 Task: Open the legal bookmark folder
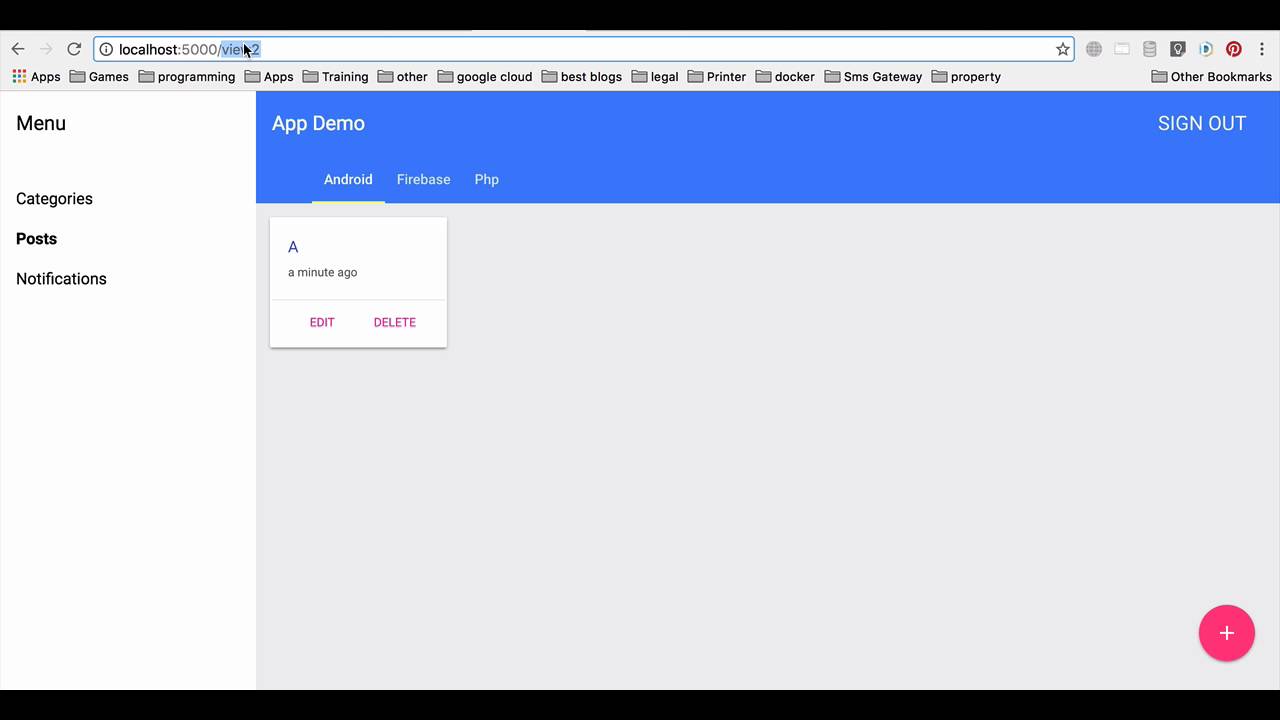[655, 76]
